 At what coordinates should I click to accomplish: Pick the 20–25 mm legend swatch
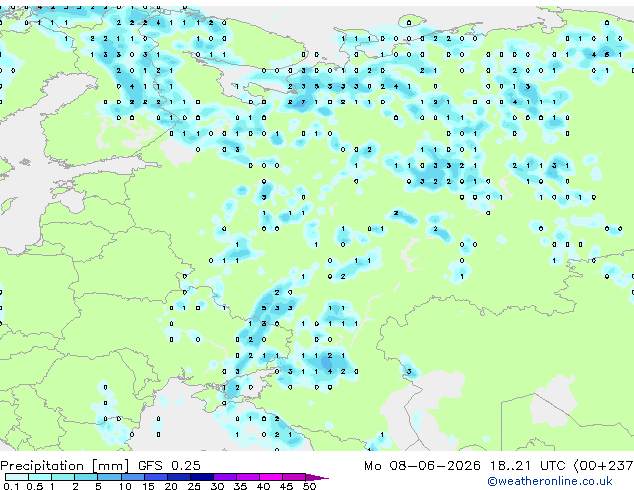point(178,477)
